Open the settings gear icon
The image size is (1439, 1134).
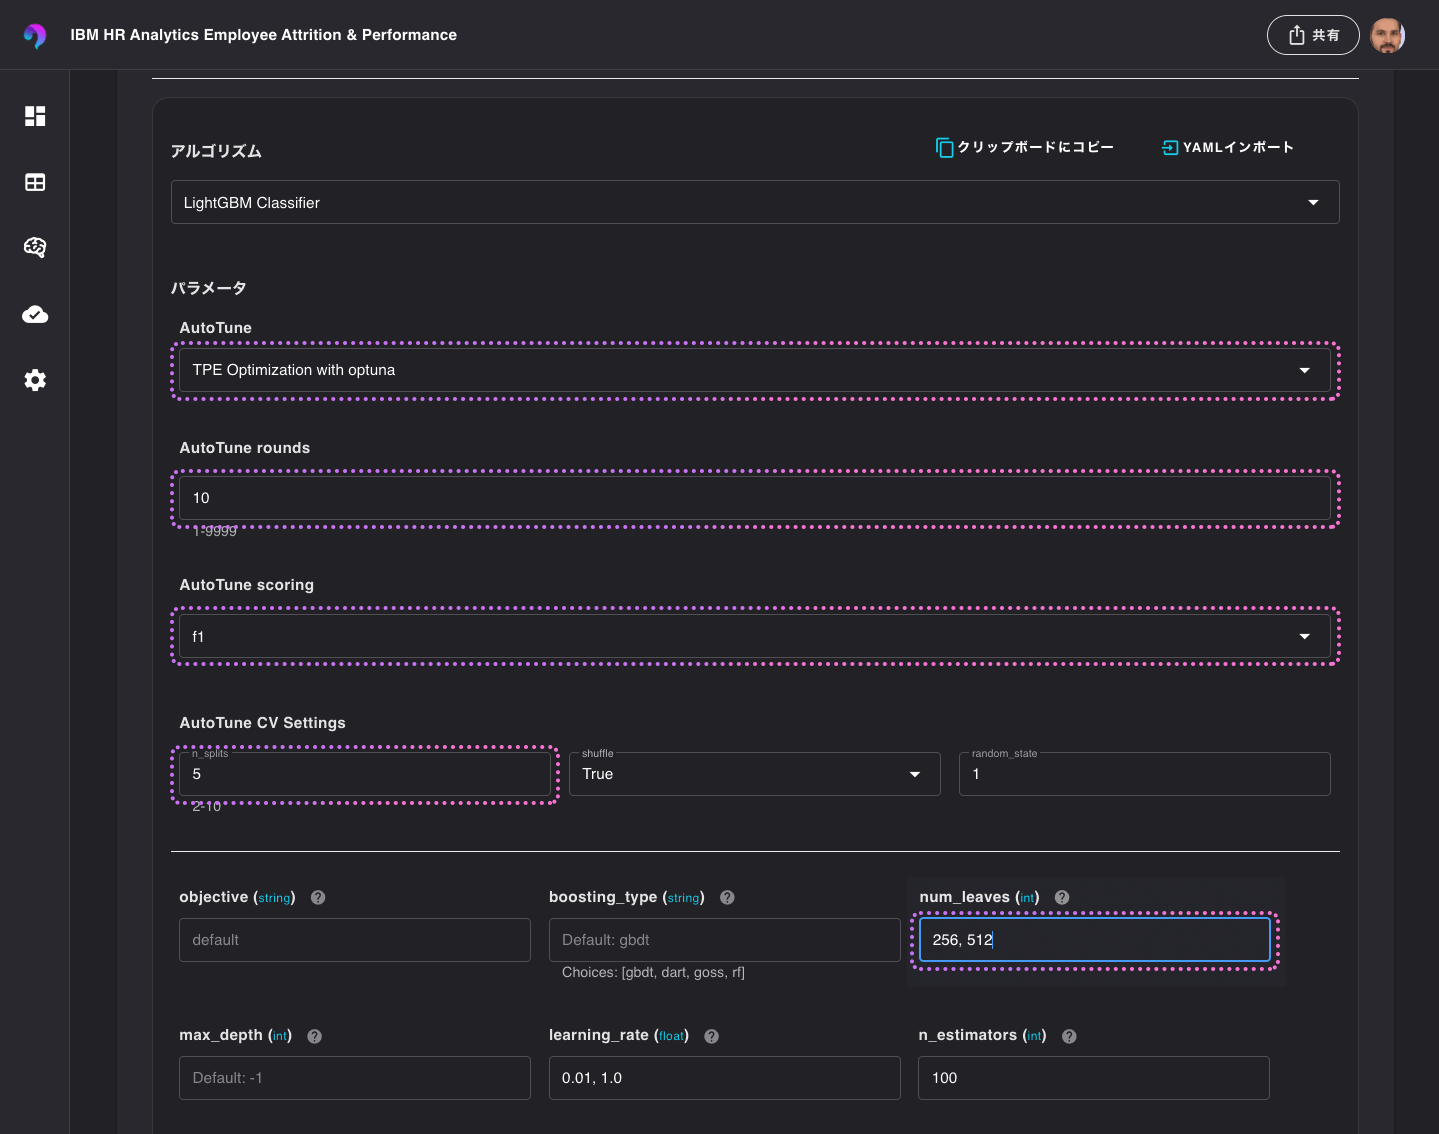(x=35, y=380)
